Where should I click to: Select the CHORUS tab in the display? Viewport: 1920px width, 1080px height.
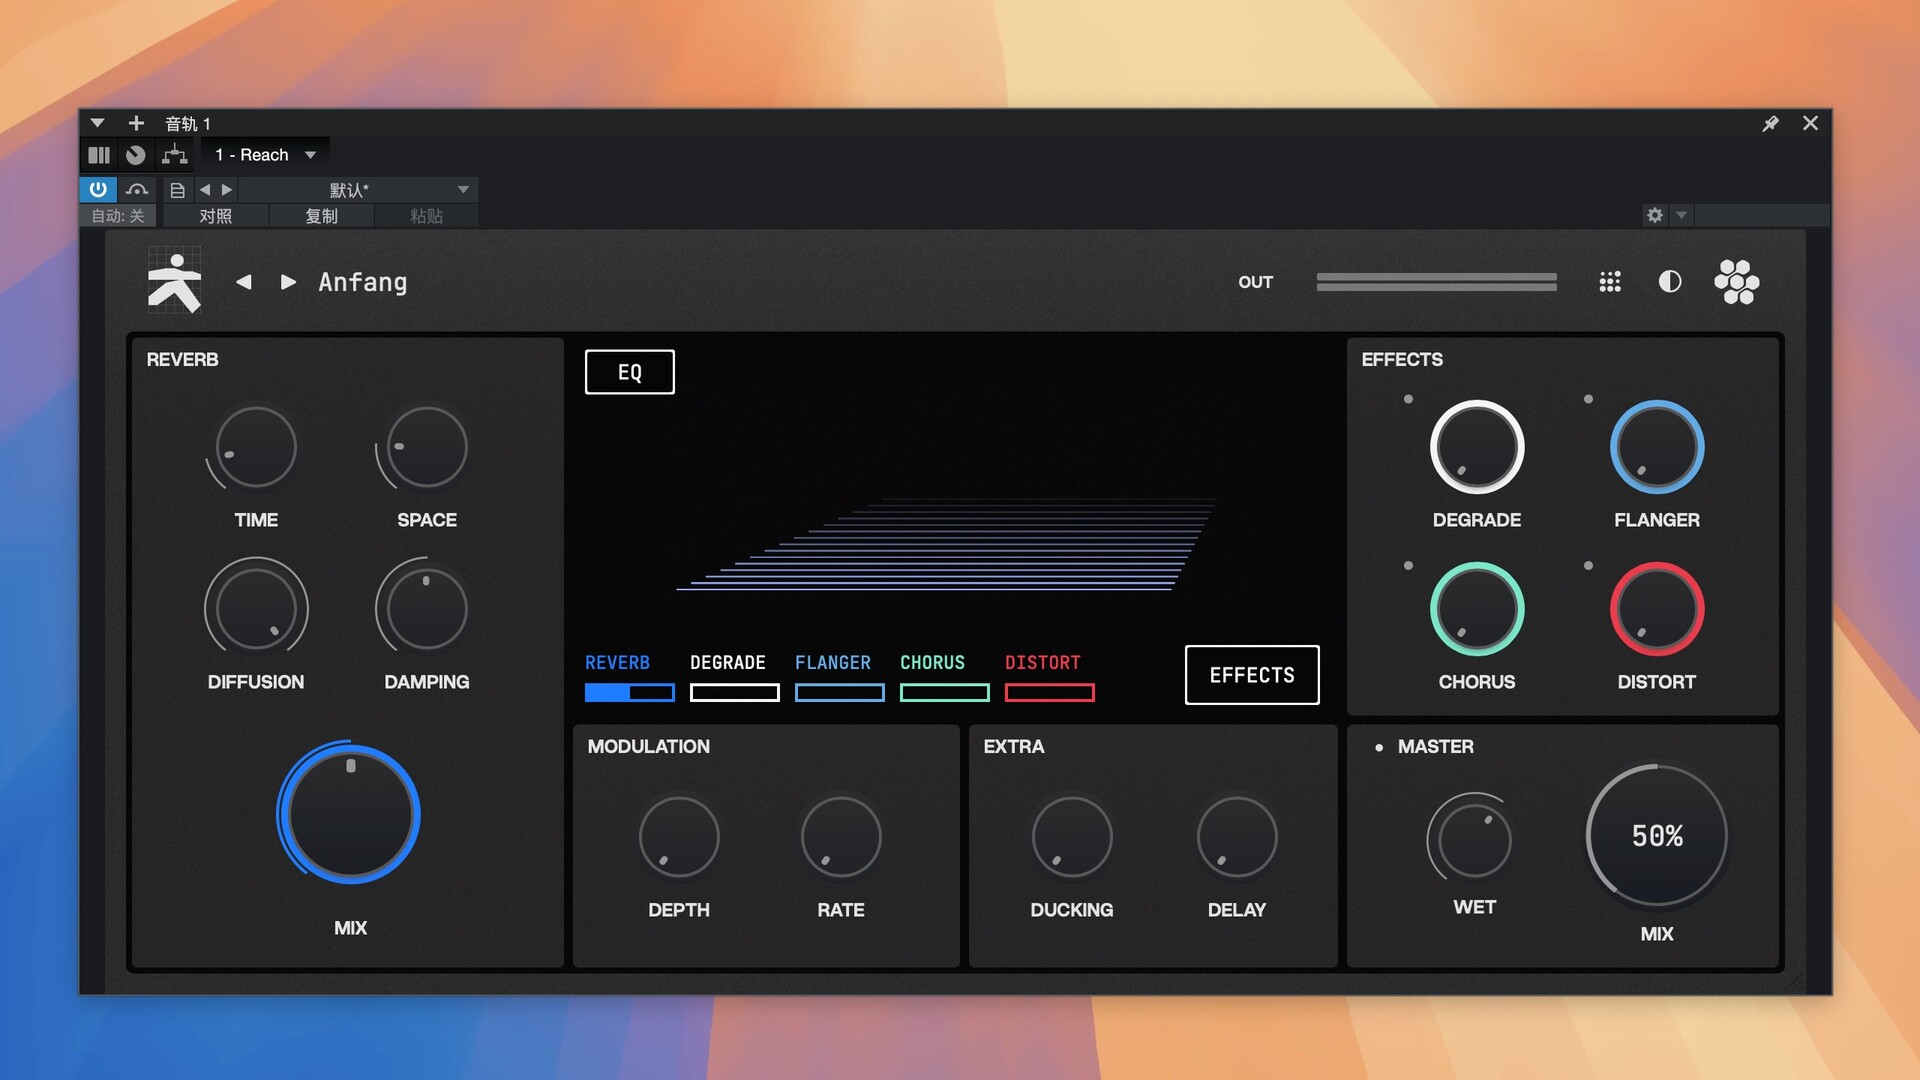[x=944, y=677]
